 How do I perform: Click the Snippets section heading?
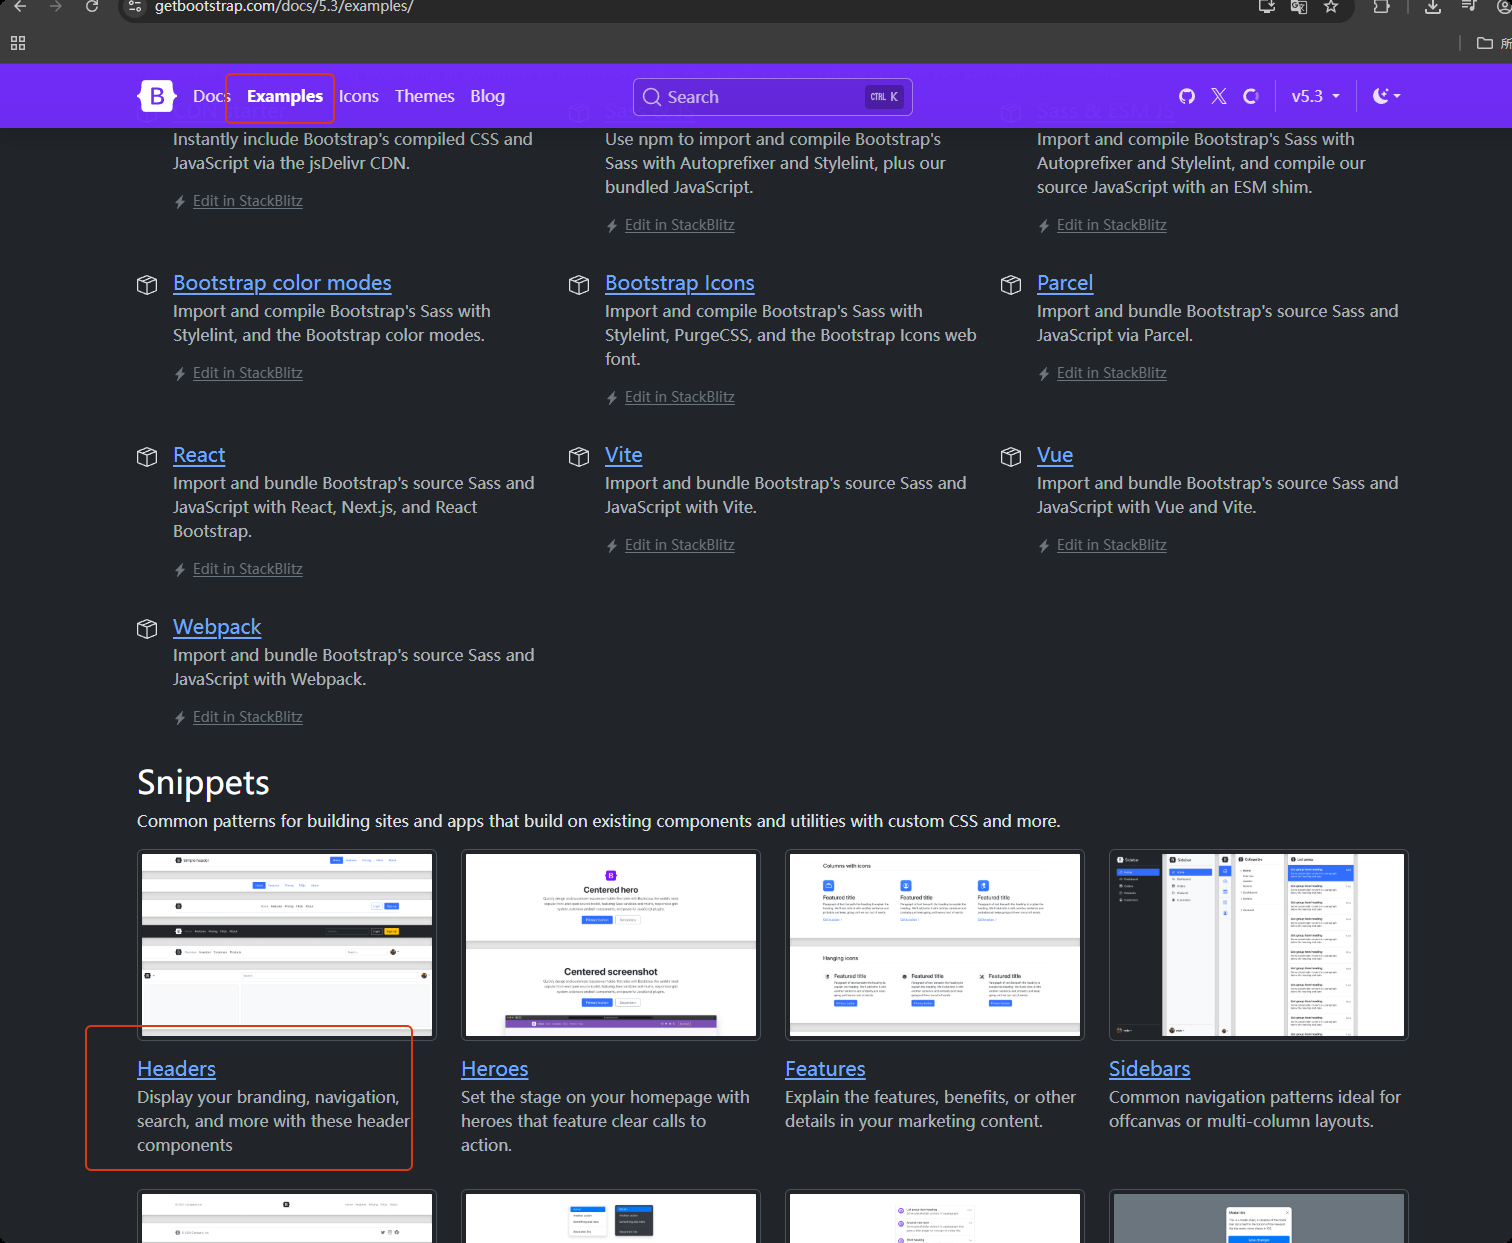coord(203,782)
